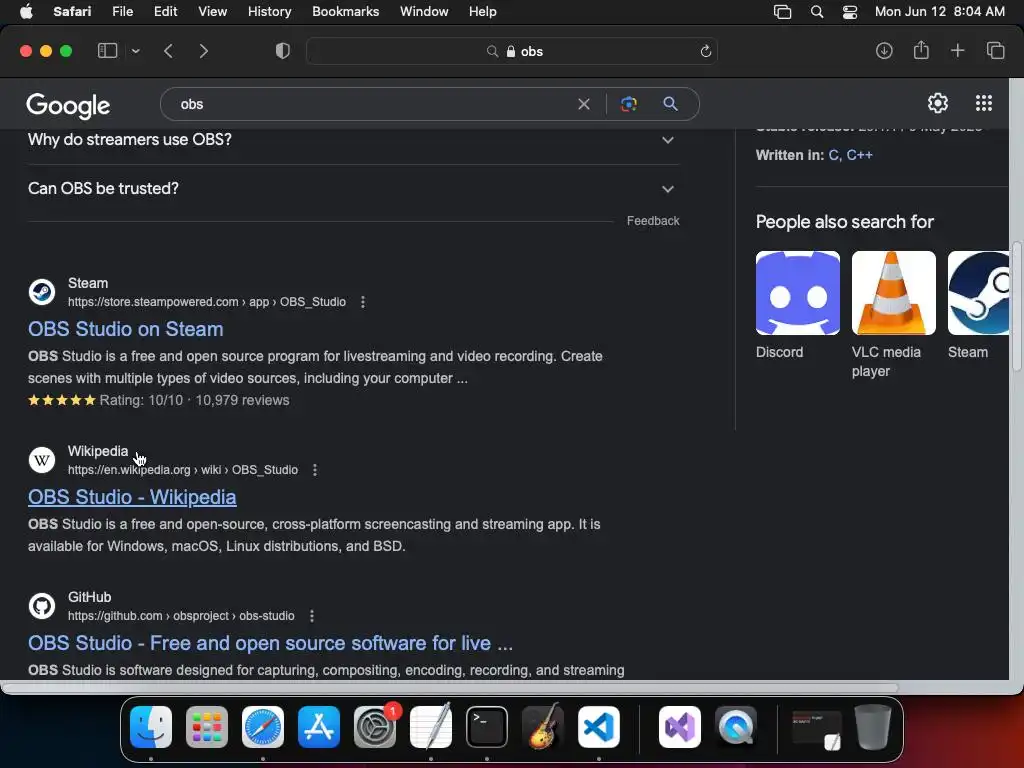1024x768 pixels.
Task: Click the Feedback link
Action: pos(653,221)
